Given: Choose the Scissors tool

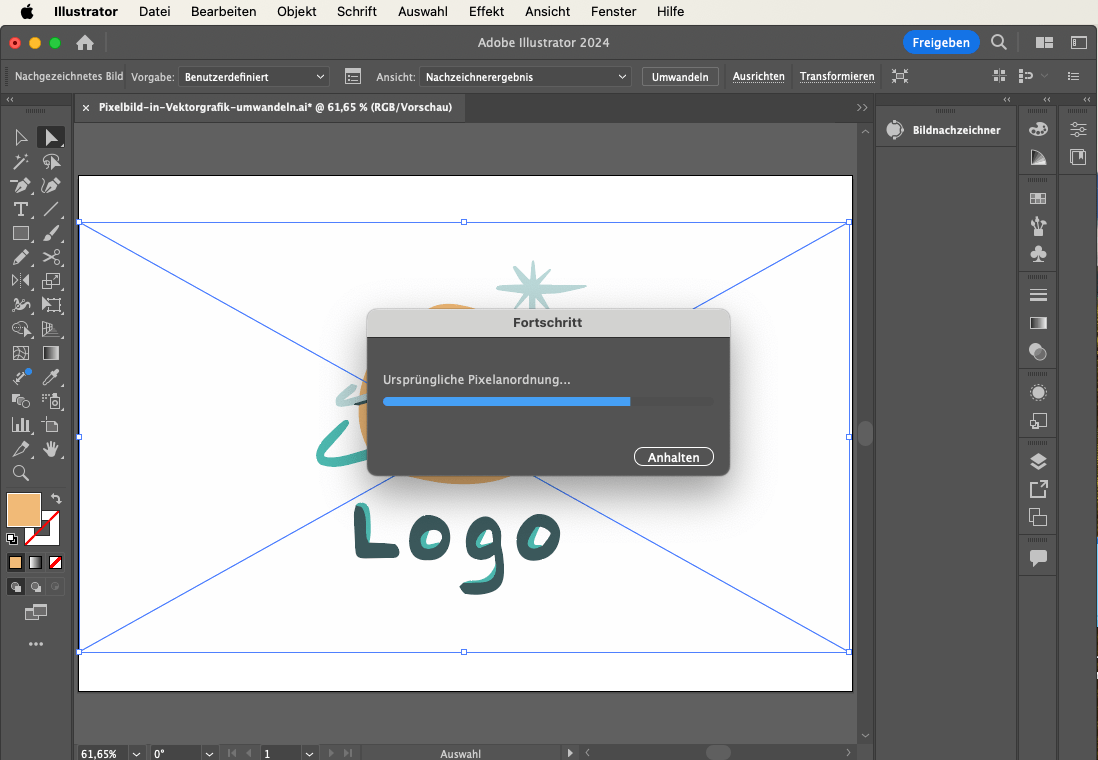Looking at the screenshot, I should (x=52, y=257).
